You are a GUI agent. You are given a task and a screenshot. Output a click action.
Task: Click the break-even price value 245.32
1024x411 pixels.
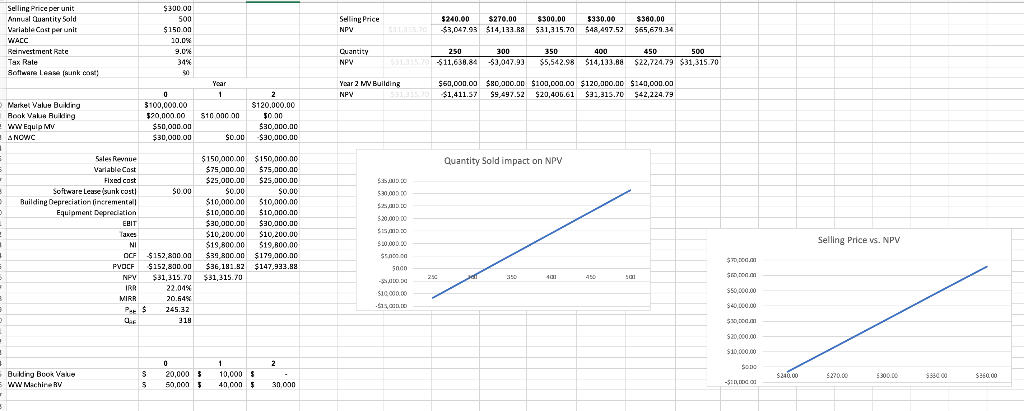[178, 308]
